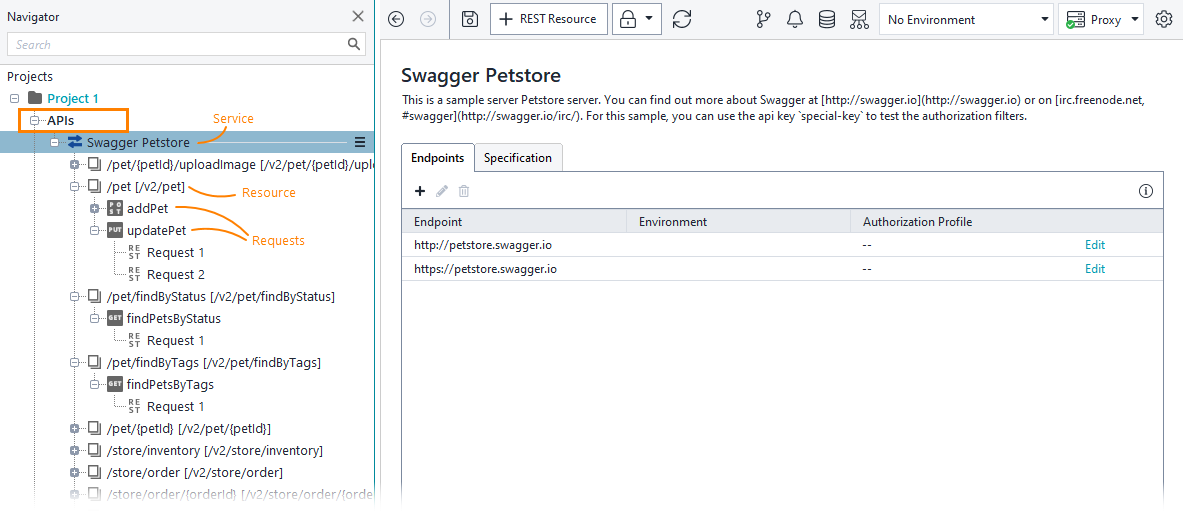Open the lock authorization dropdown
Viewport: 1183px width, 512px height.
[637, 20]
